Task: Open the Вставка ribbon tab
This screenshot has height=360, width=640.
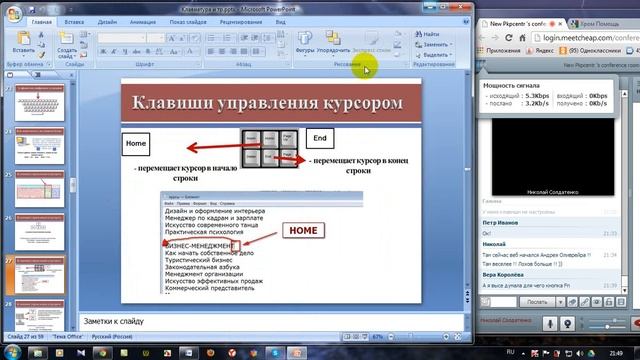Action: coord(74,22)
